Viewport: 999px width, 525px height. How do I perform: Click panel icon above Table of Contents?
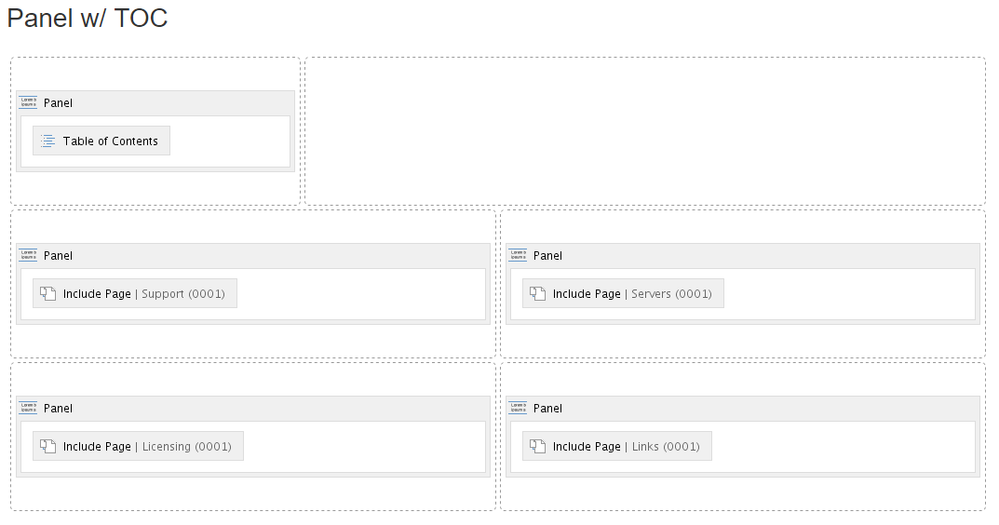click(28, 103)
